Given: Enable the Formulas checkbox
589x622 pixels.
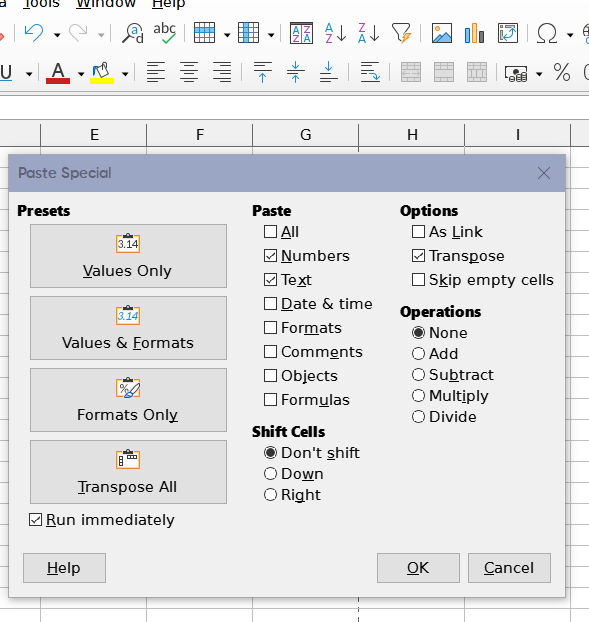Looking at the screenshot, I should coord(271,399).
